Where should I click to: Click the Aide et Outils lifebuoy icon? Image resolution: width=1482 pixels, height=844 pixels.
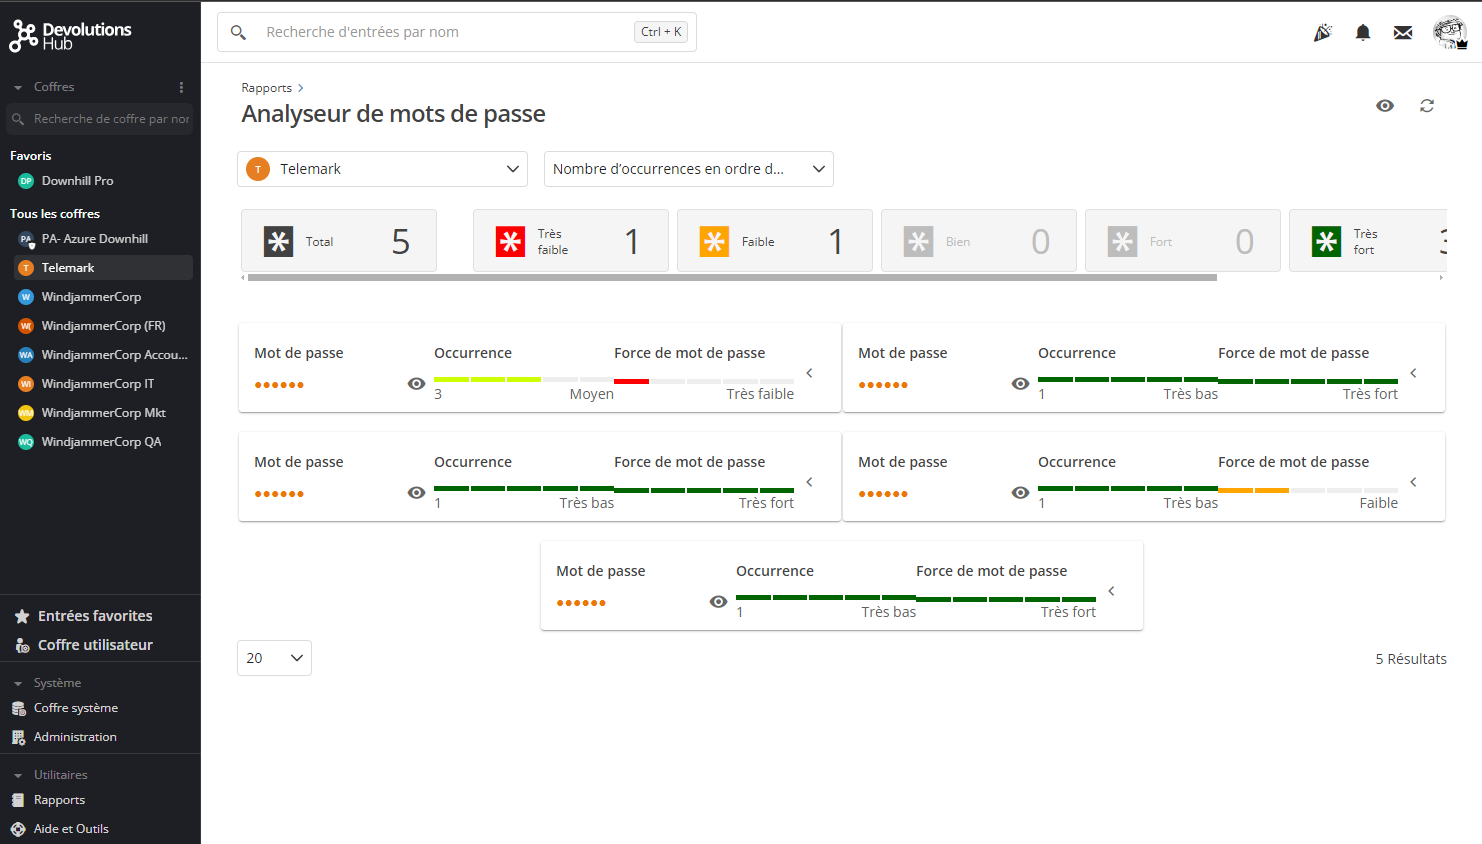[18, 829]
